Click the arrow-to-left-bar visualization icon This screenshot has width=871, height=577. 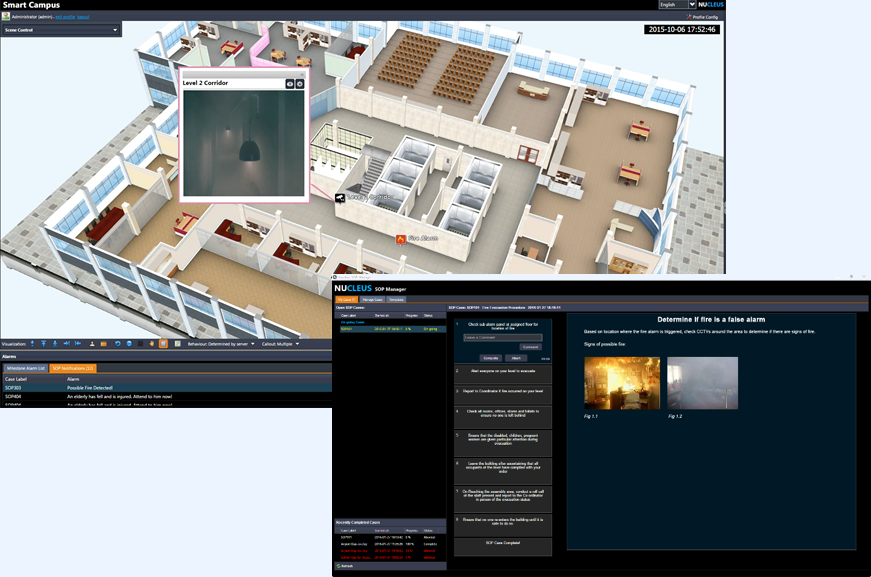coord(78,344)
